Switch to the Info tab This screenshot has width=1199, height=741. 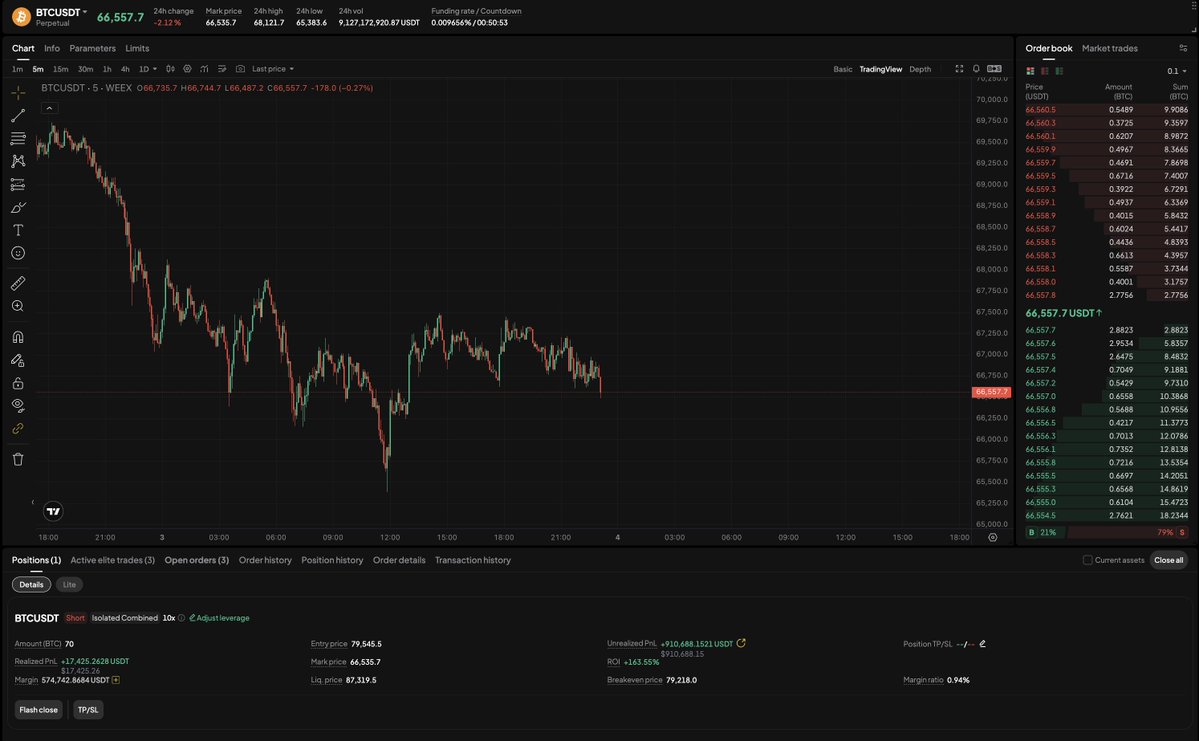(x=52, y=48)
